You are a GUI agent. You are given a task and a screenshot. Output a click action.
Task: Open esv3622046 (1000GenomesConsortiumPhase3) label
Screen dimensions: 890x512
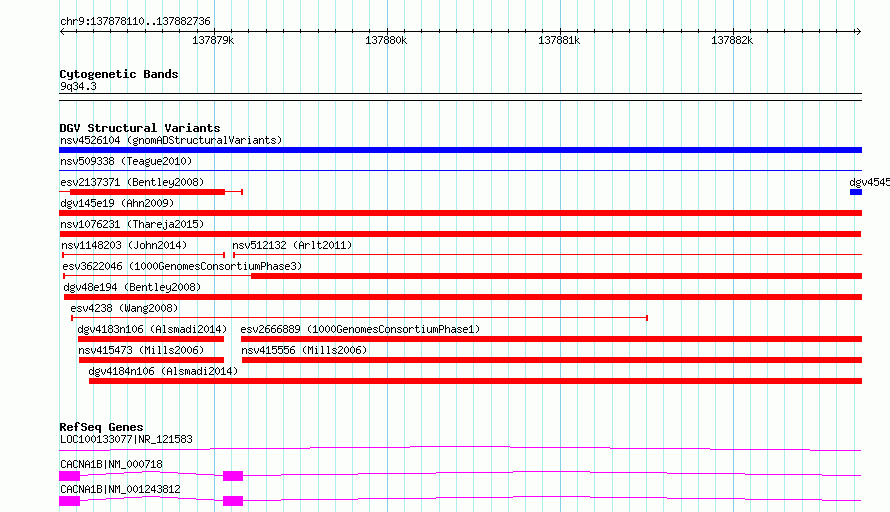(182, 266)
